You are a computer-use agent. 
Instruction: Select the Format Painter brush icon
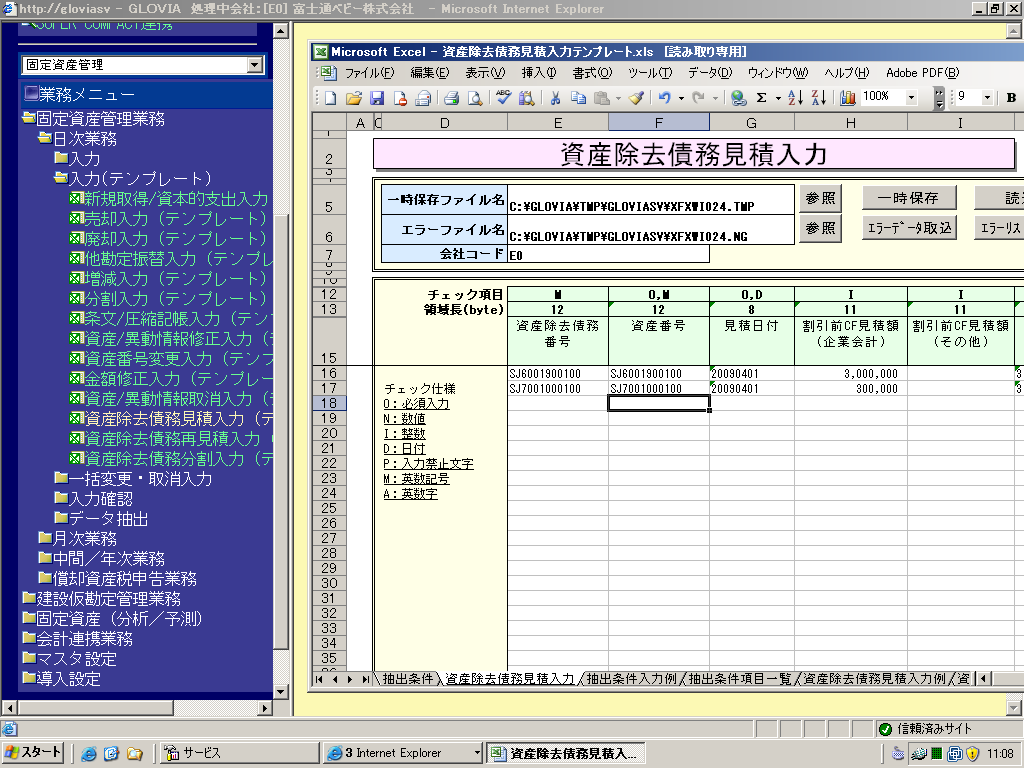click(637, 98)
